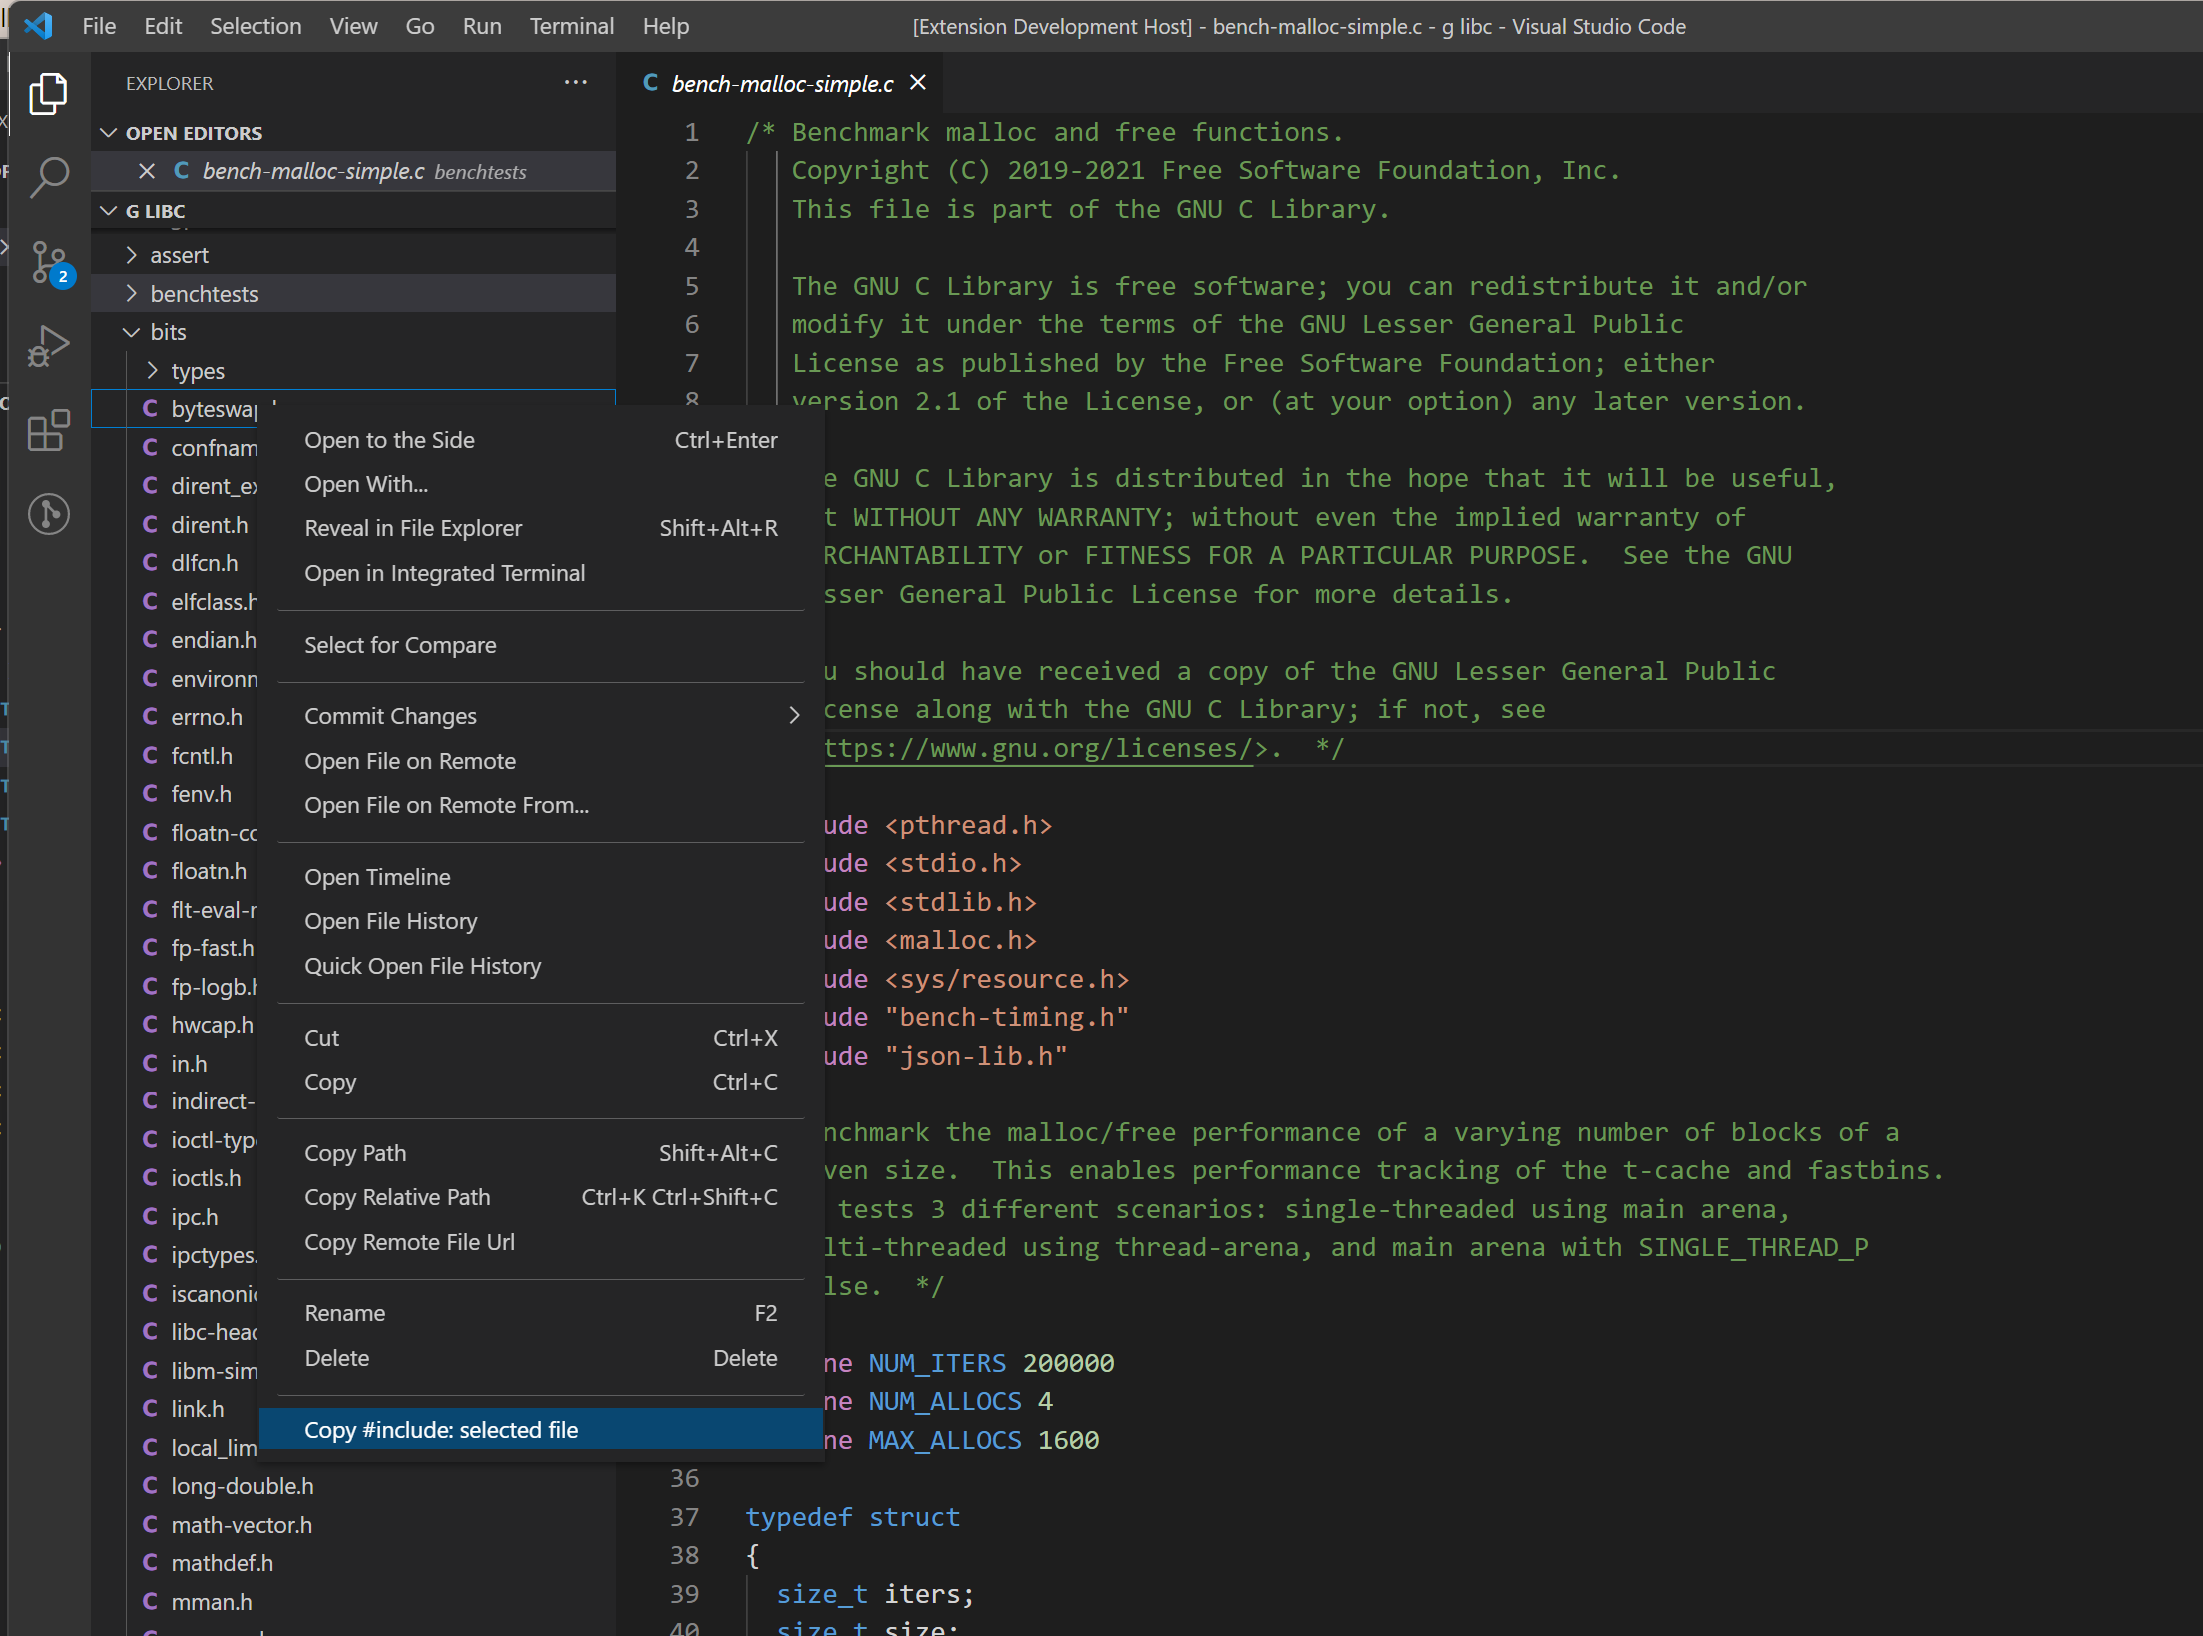Click Reveal in File Explorer option
This screenshot has width=2203, height=1636.
413,528
